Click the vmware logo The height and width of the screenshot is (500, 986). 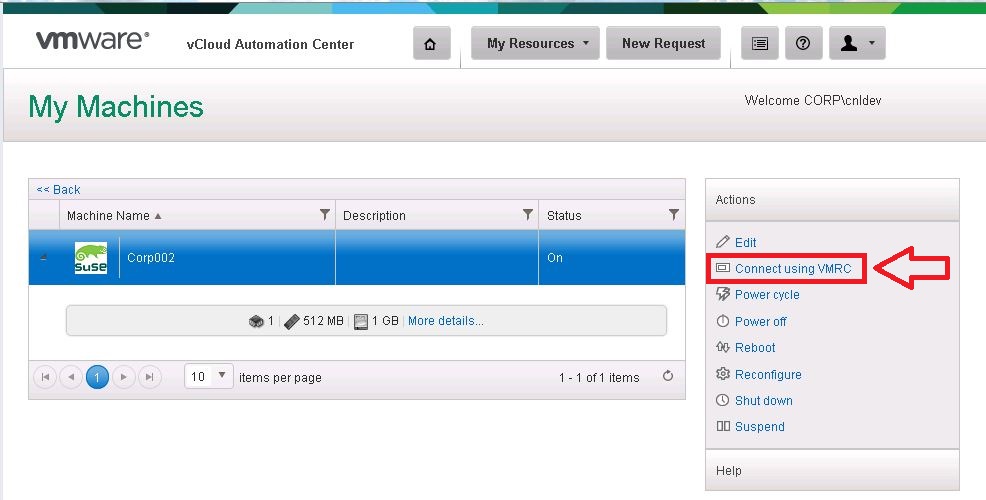point(92,40)
